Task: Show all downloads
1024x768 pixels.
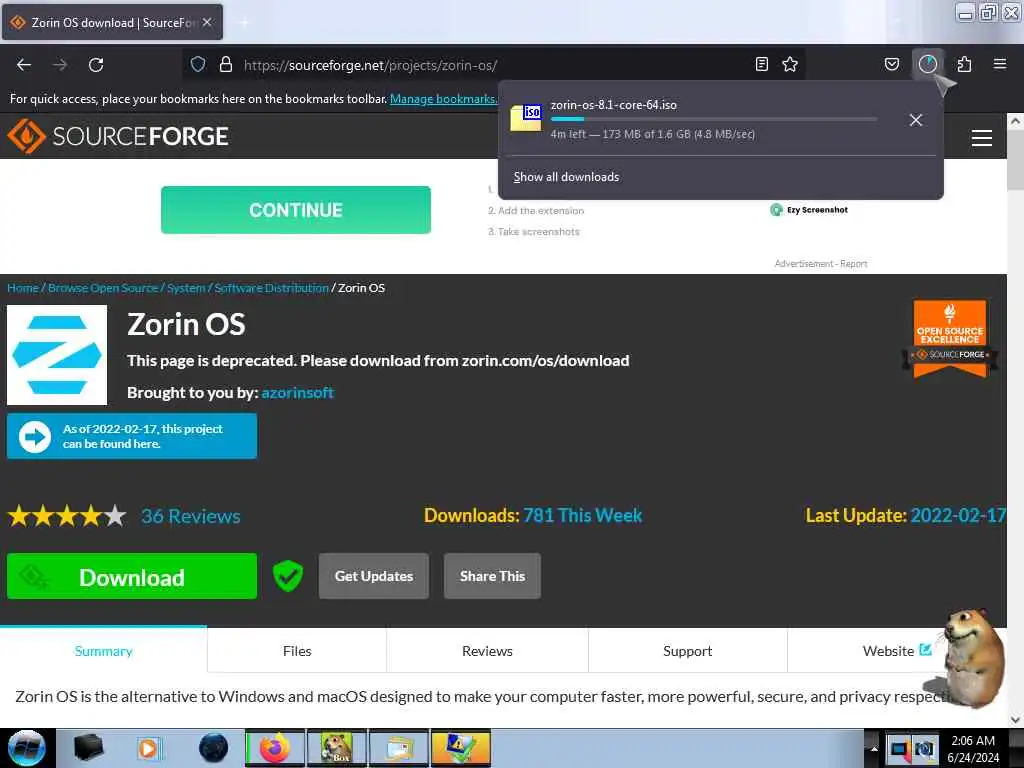Action: pyautogui.click(x=566, y=177)
